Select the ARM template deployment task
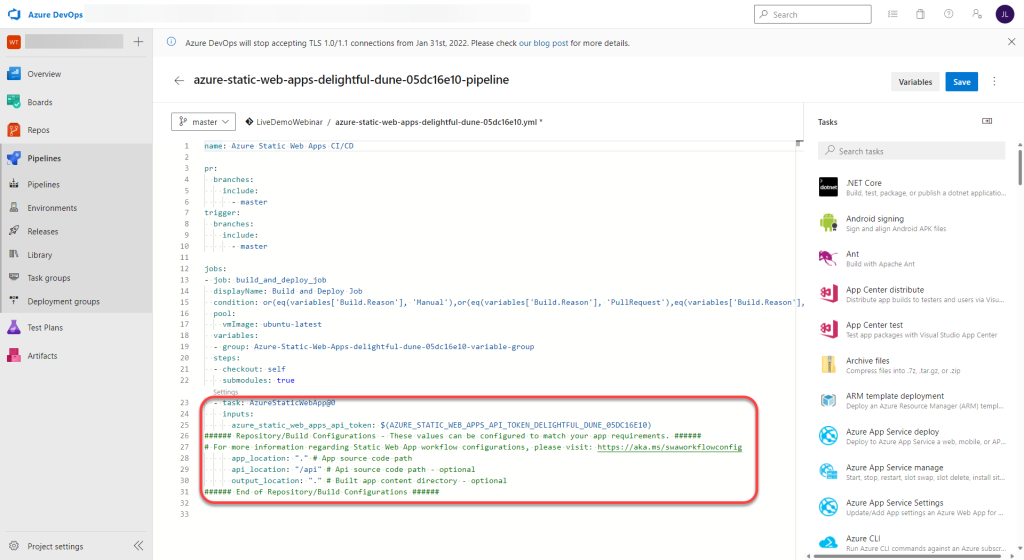1024x560 pixels. pos(912,401)
